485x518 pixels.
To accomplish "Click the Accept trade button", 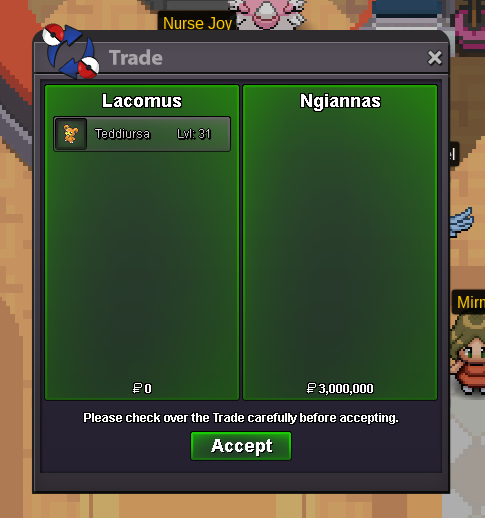I will (x=241, y=446).
